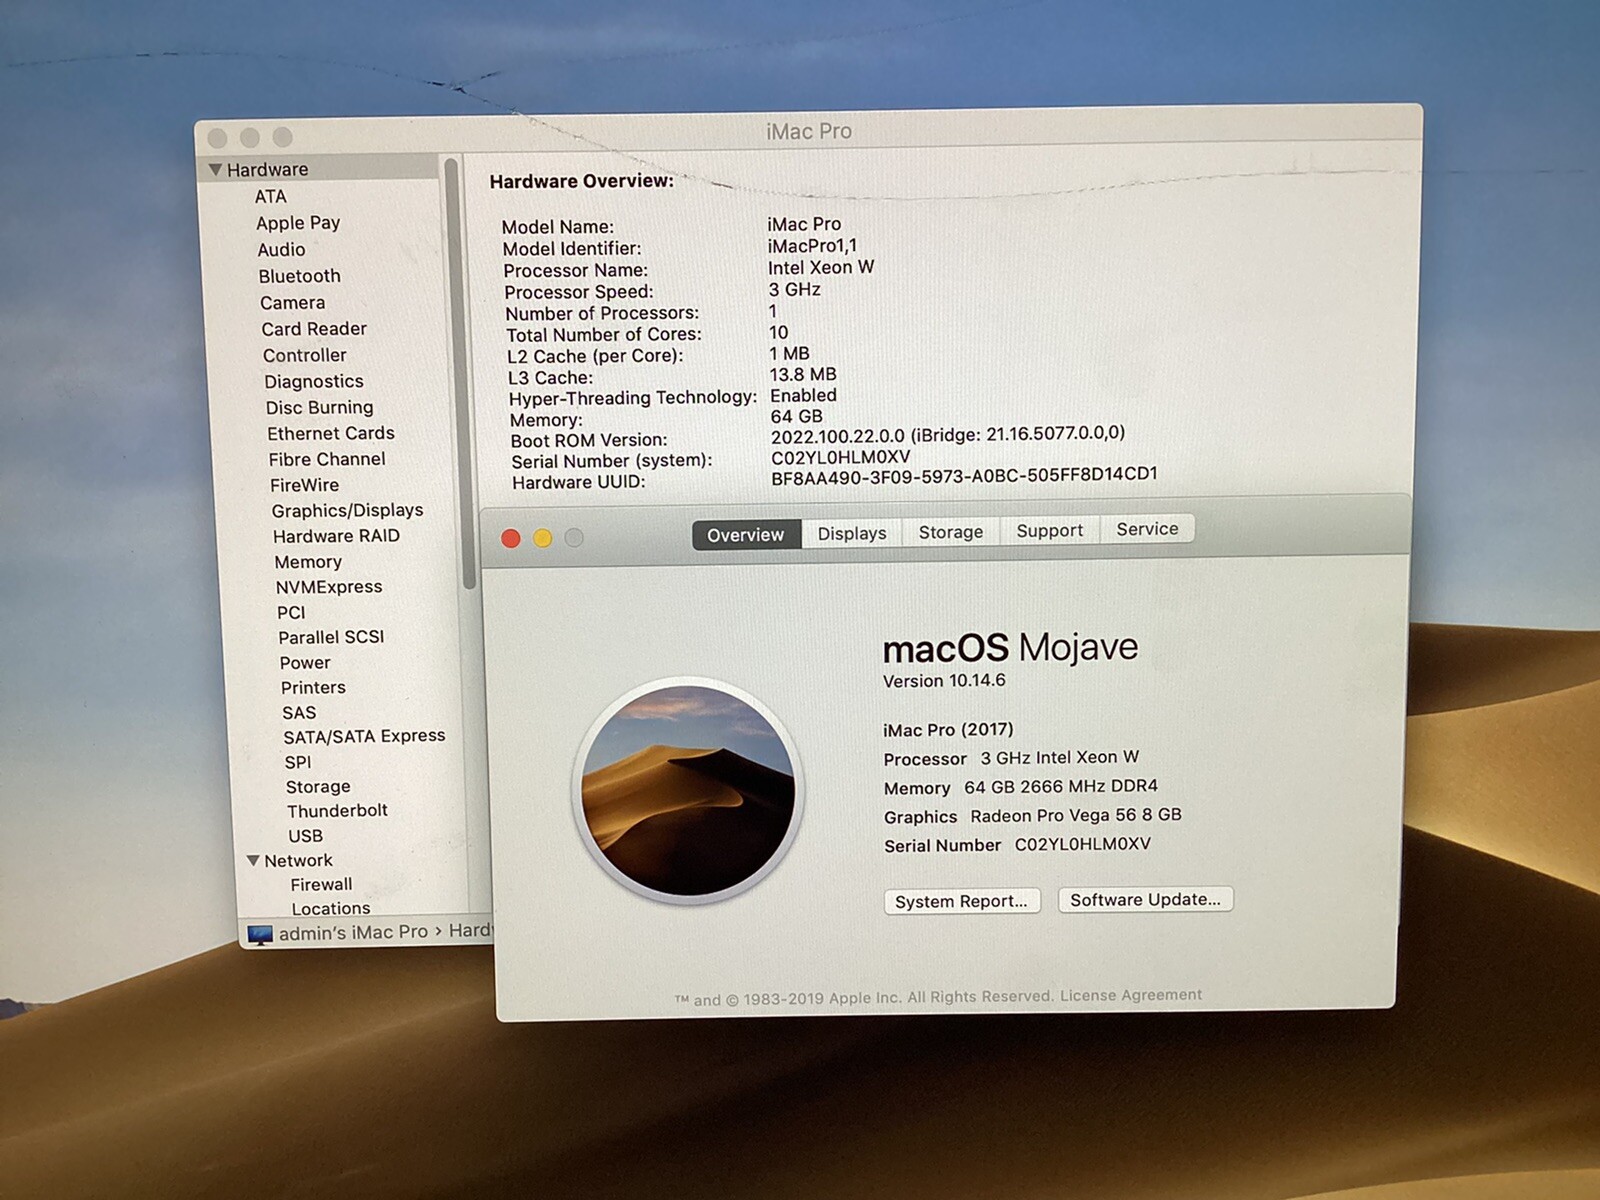Select Firewall under Network
Screen dimensions: 1600x1200
[x=321, y=885]
